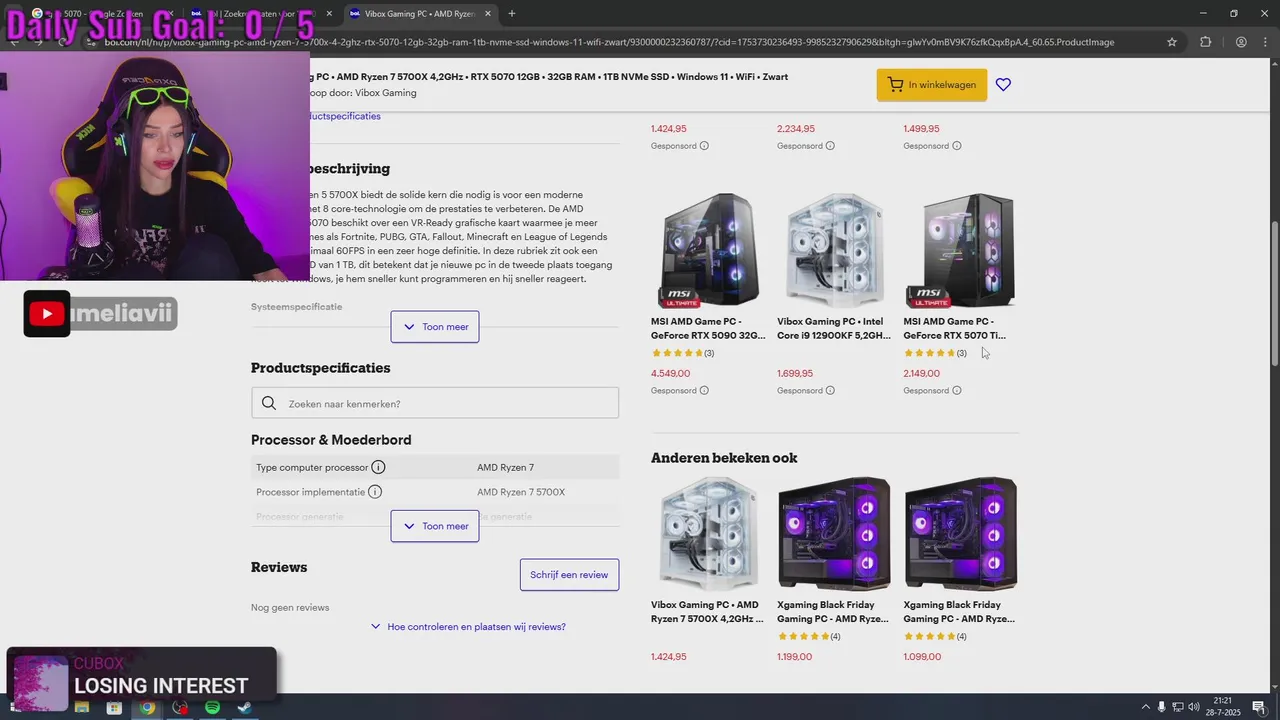The height and width of the screenshot is (720, 1280).
Task: Open 'Vibox Gaming PC • Intel Core i9 12900KF' link
Action: pyautogui.click(x=834, y=328)
